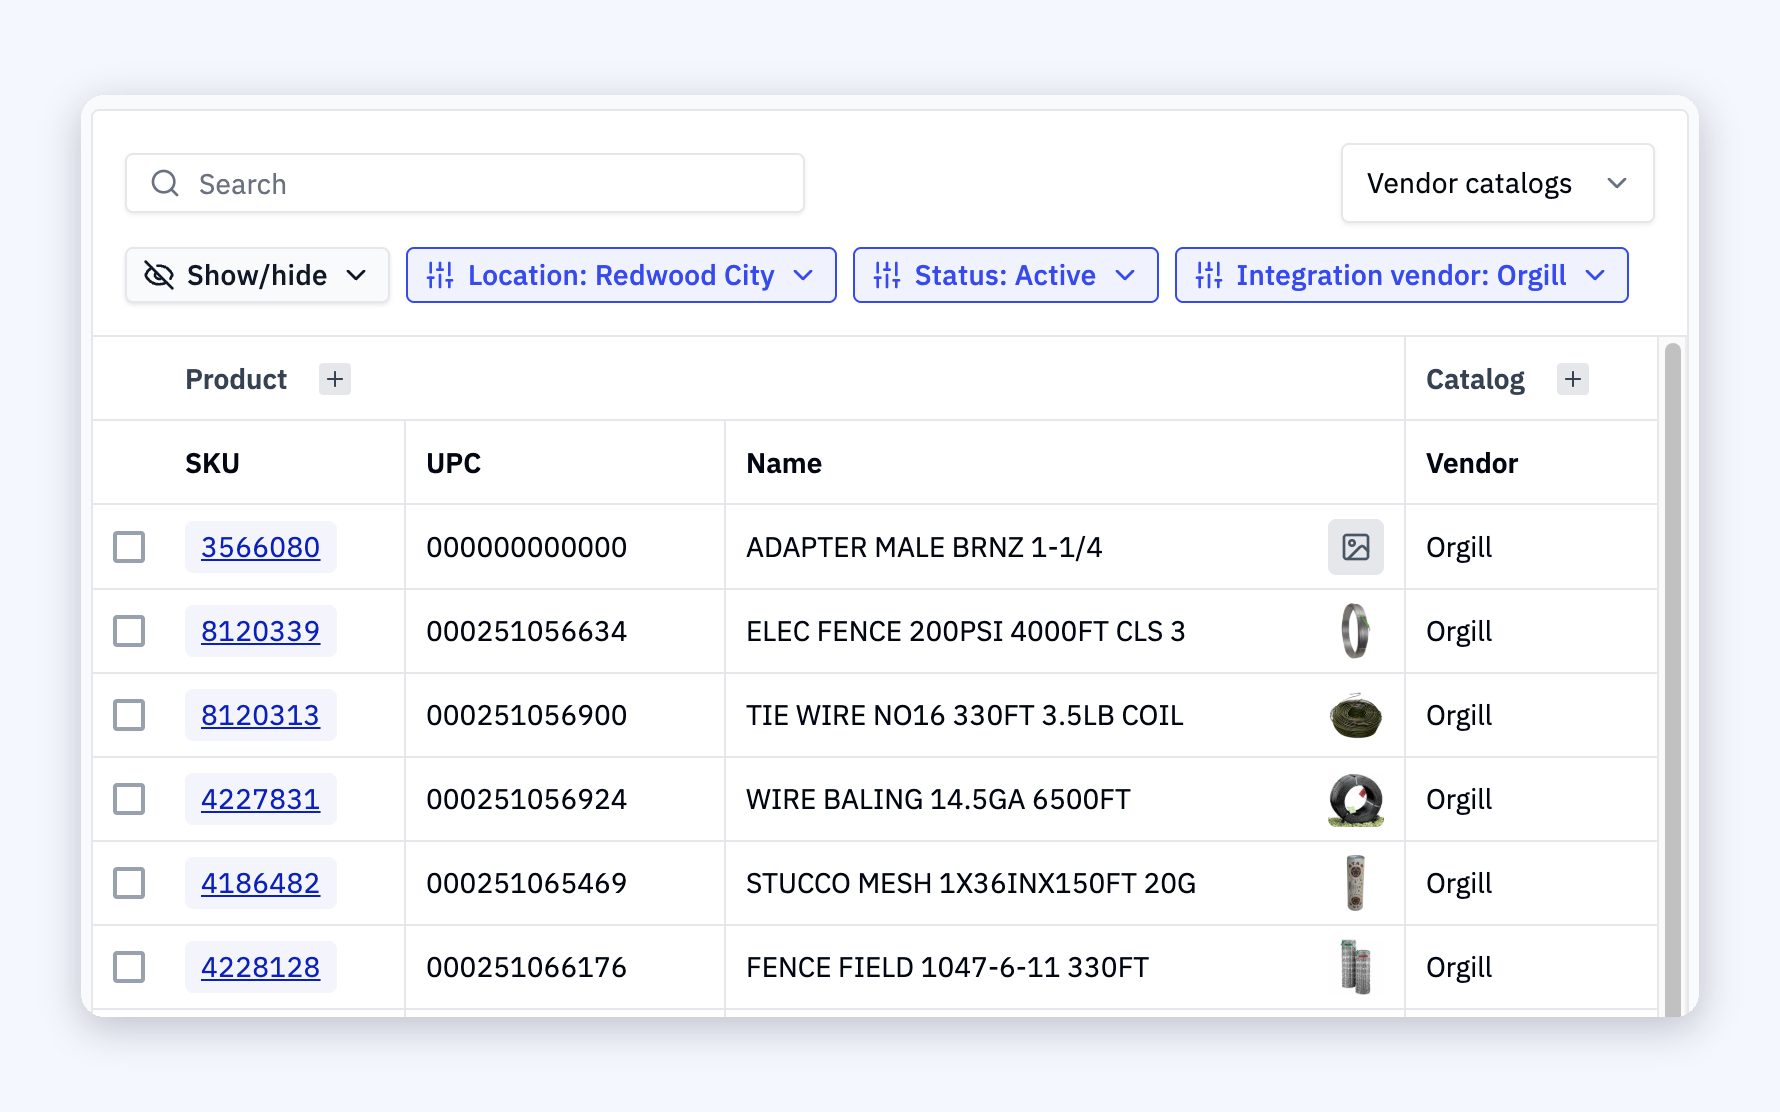The height and width of the screenshot is (1112, 1780).
Task: Open SKU link 8120339
Action: point(260,631)
